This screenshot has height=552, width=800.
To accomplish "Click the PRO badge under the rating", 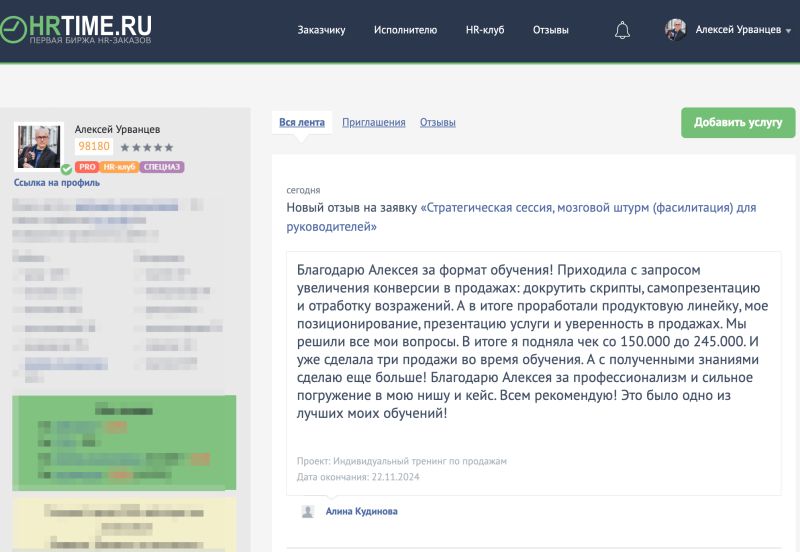I will (x=87, y=167).
